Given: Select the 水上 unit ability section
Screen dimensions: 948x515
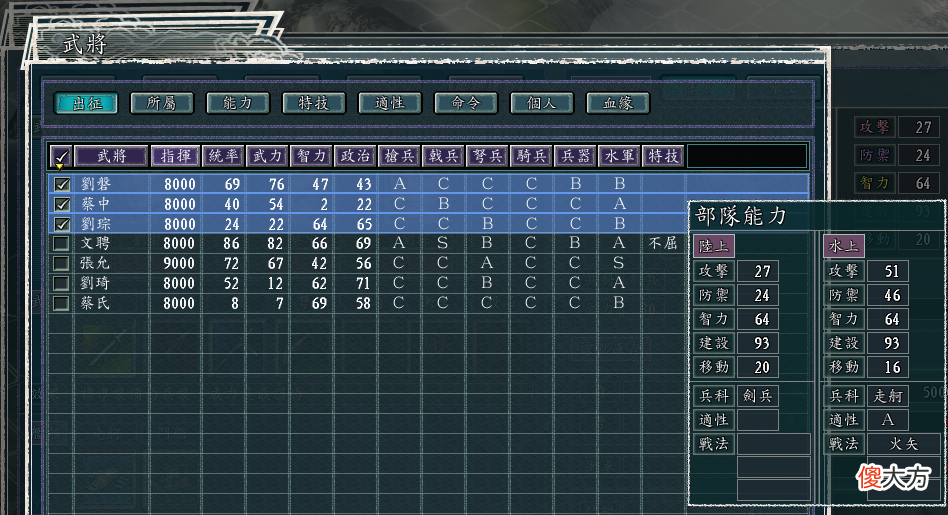Looking at the screenshot, I should point(843,246).
